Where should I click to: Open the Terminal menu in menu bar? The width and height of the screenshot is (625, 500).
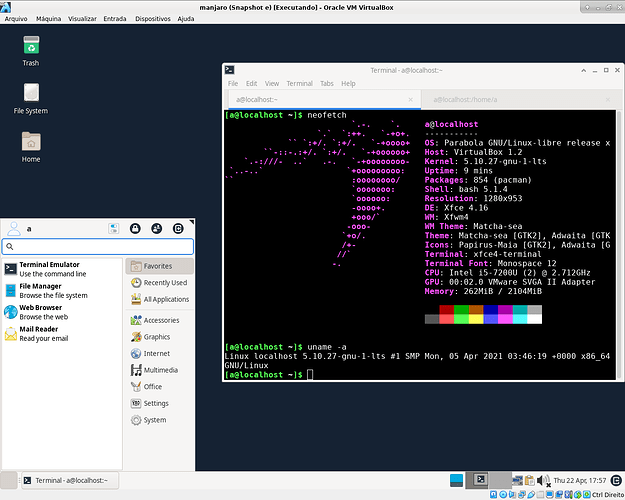point(300,83)
